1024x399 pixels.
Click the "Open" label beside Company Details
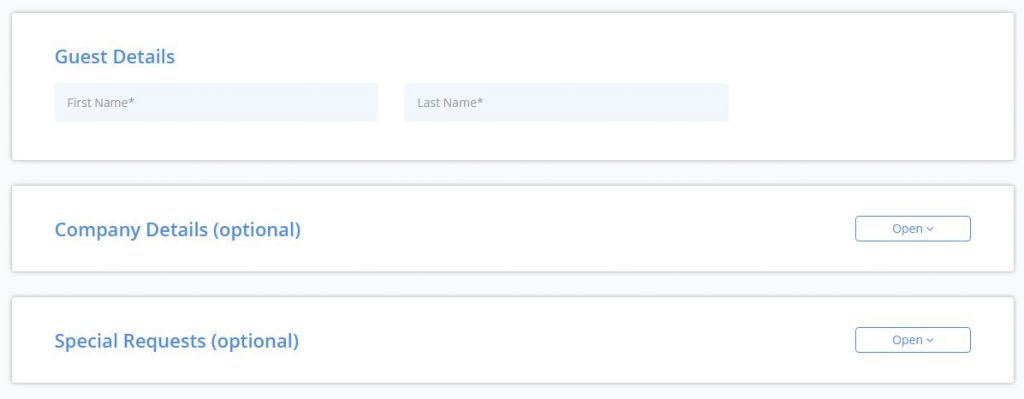907,229
